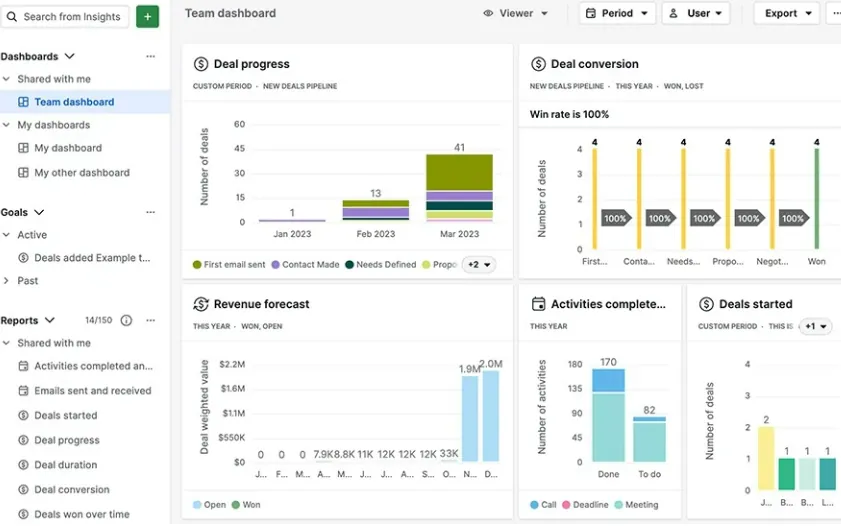The height and width of the screenshot is (526, 841).
Task: Click the My dashboard grid icon
Action: click(23, 148)
